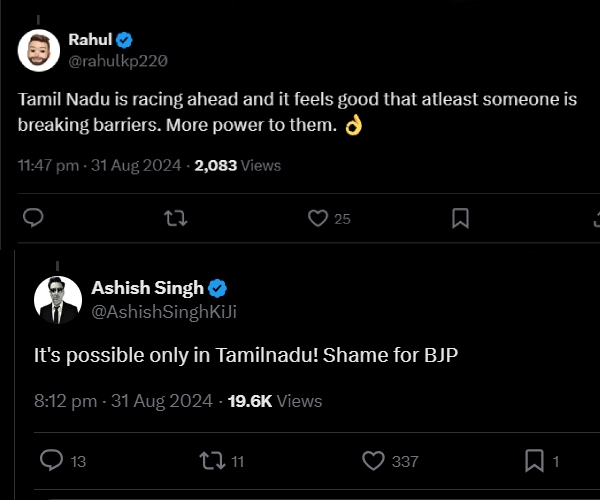Like Ashish Singh's tweet with 337 likes
This screenshot has height=500, width=600.
coord(373,460)
